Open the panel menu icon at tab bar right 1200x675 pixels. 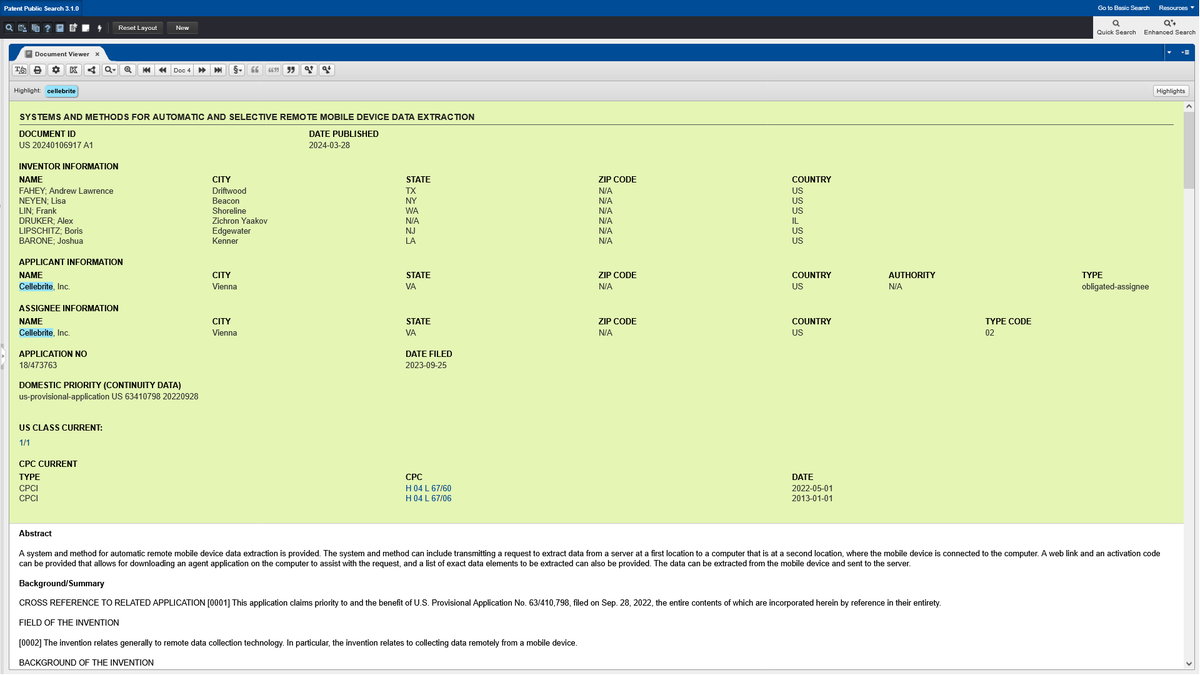[x=1185, y=51]
